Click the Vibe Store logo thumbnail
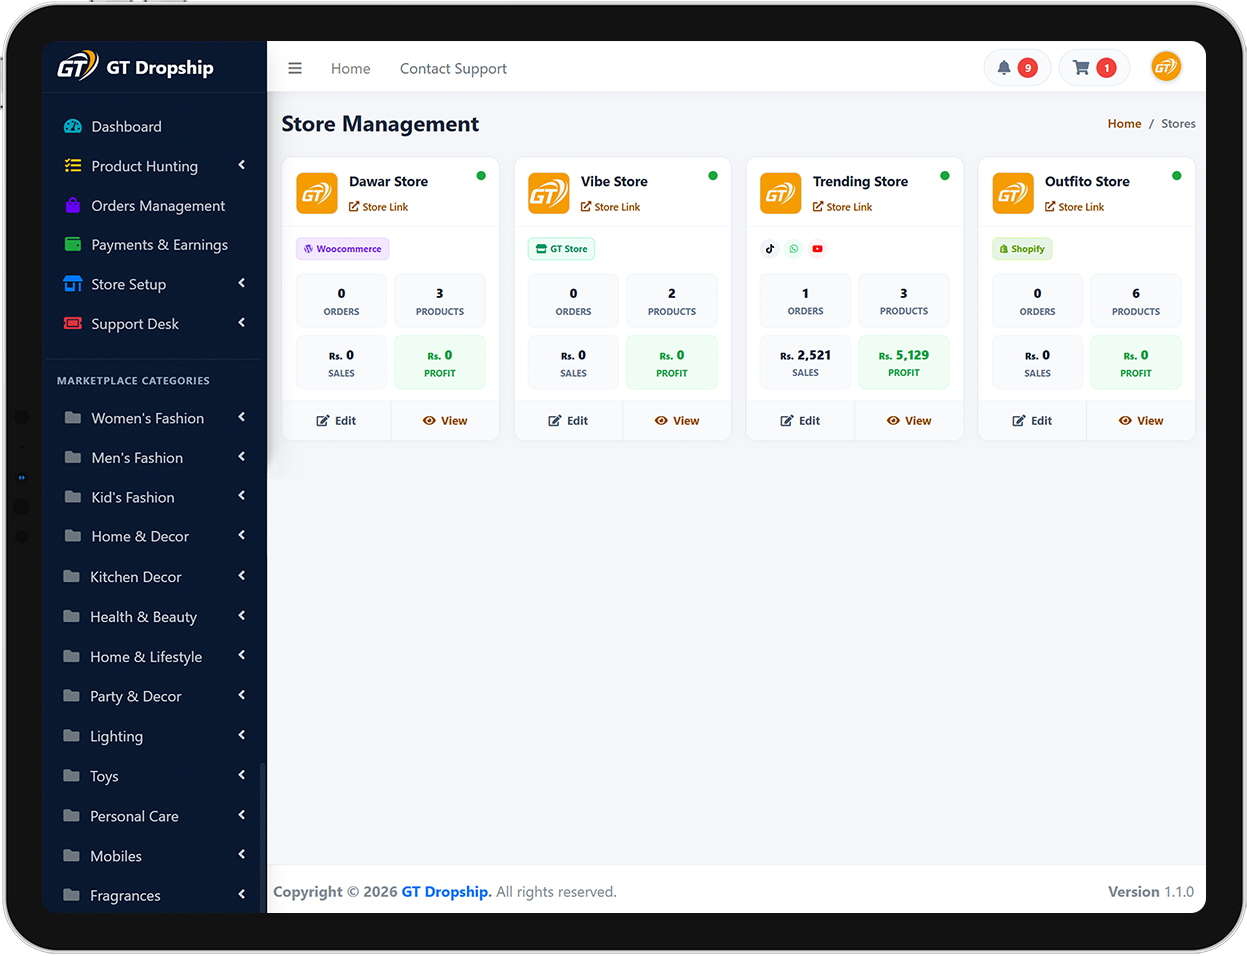 549,193
